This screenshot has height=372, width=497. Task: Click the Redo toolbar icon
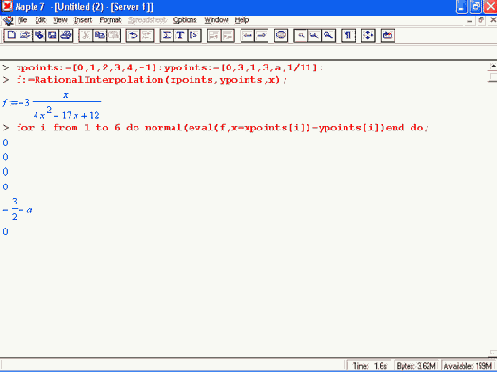(x=147, y=35)
